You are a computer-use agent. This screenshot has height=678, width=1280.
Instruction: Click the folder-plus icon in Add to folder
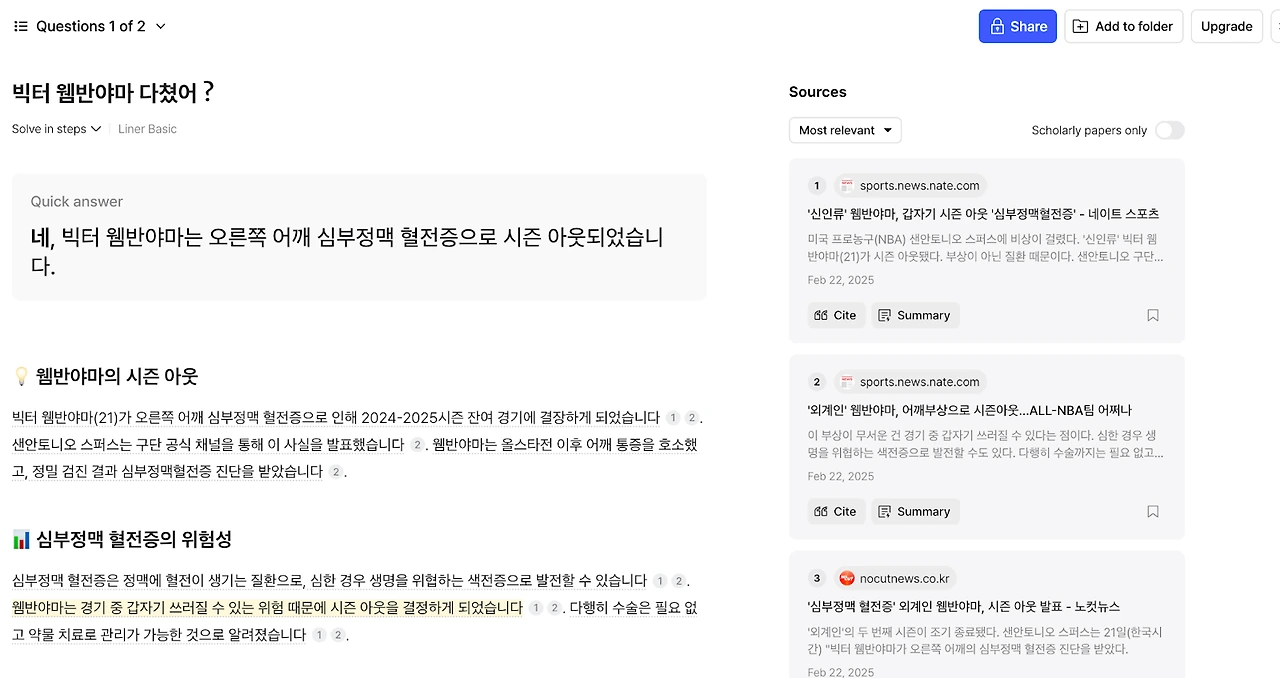click(x=1080, y=27)
